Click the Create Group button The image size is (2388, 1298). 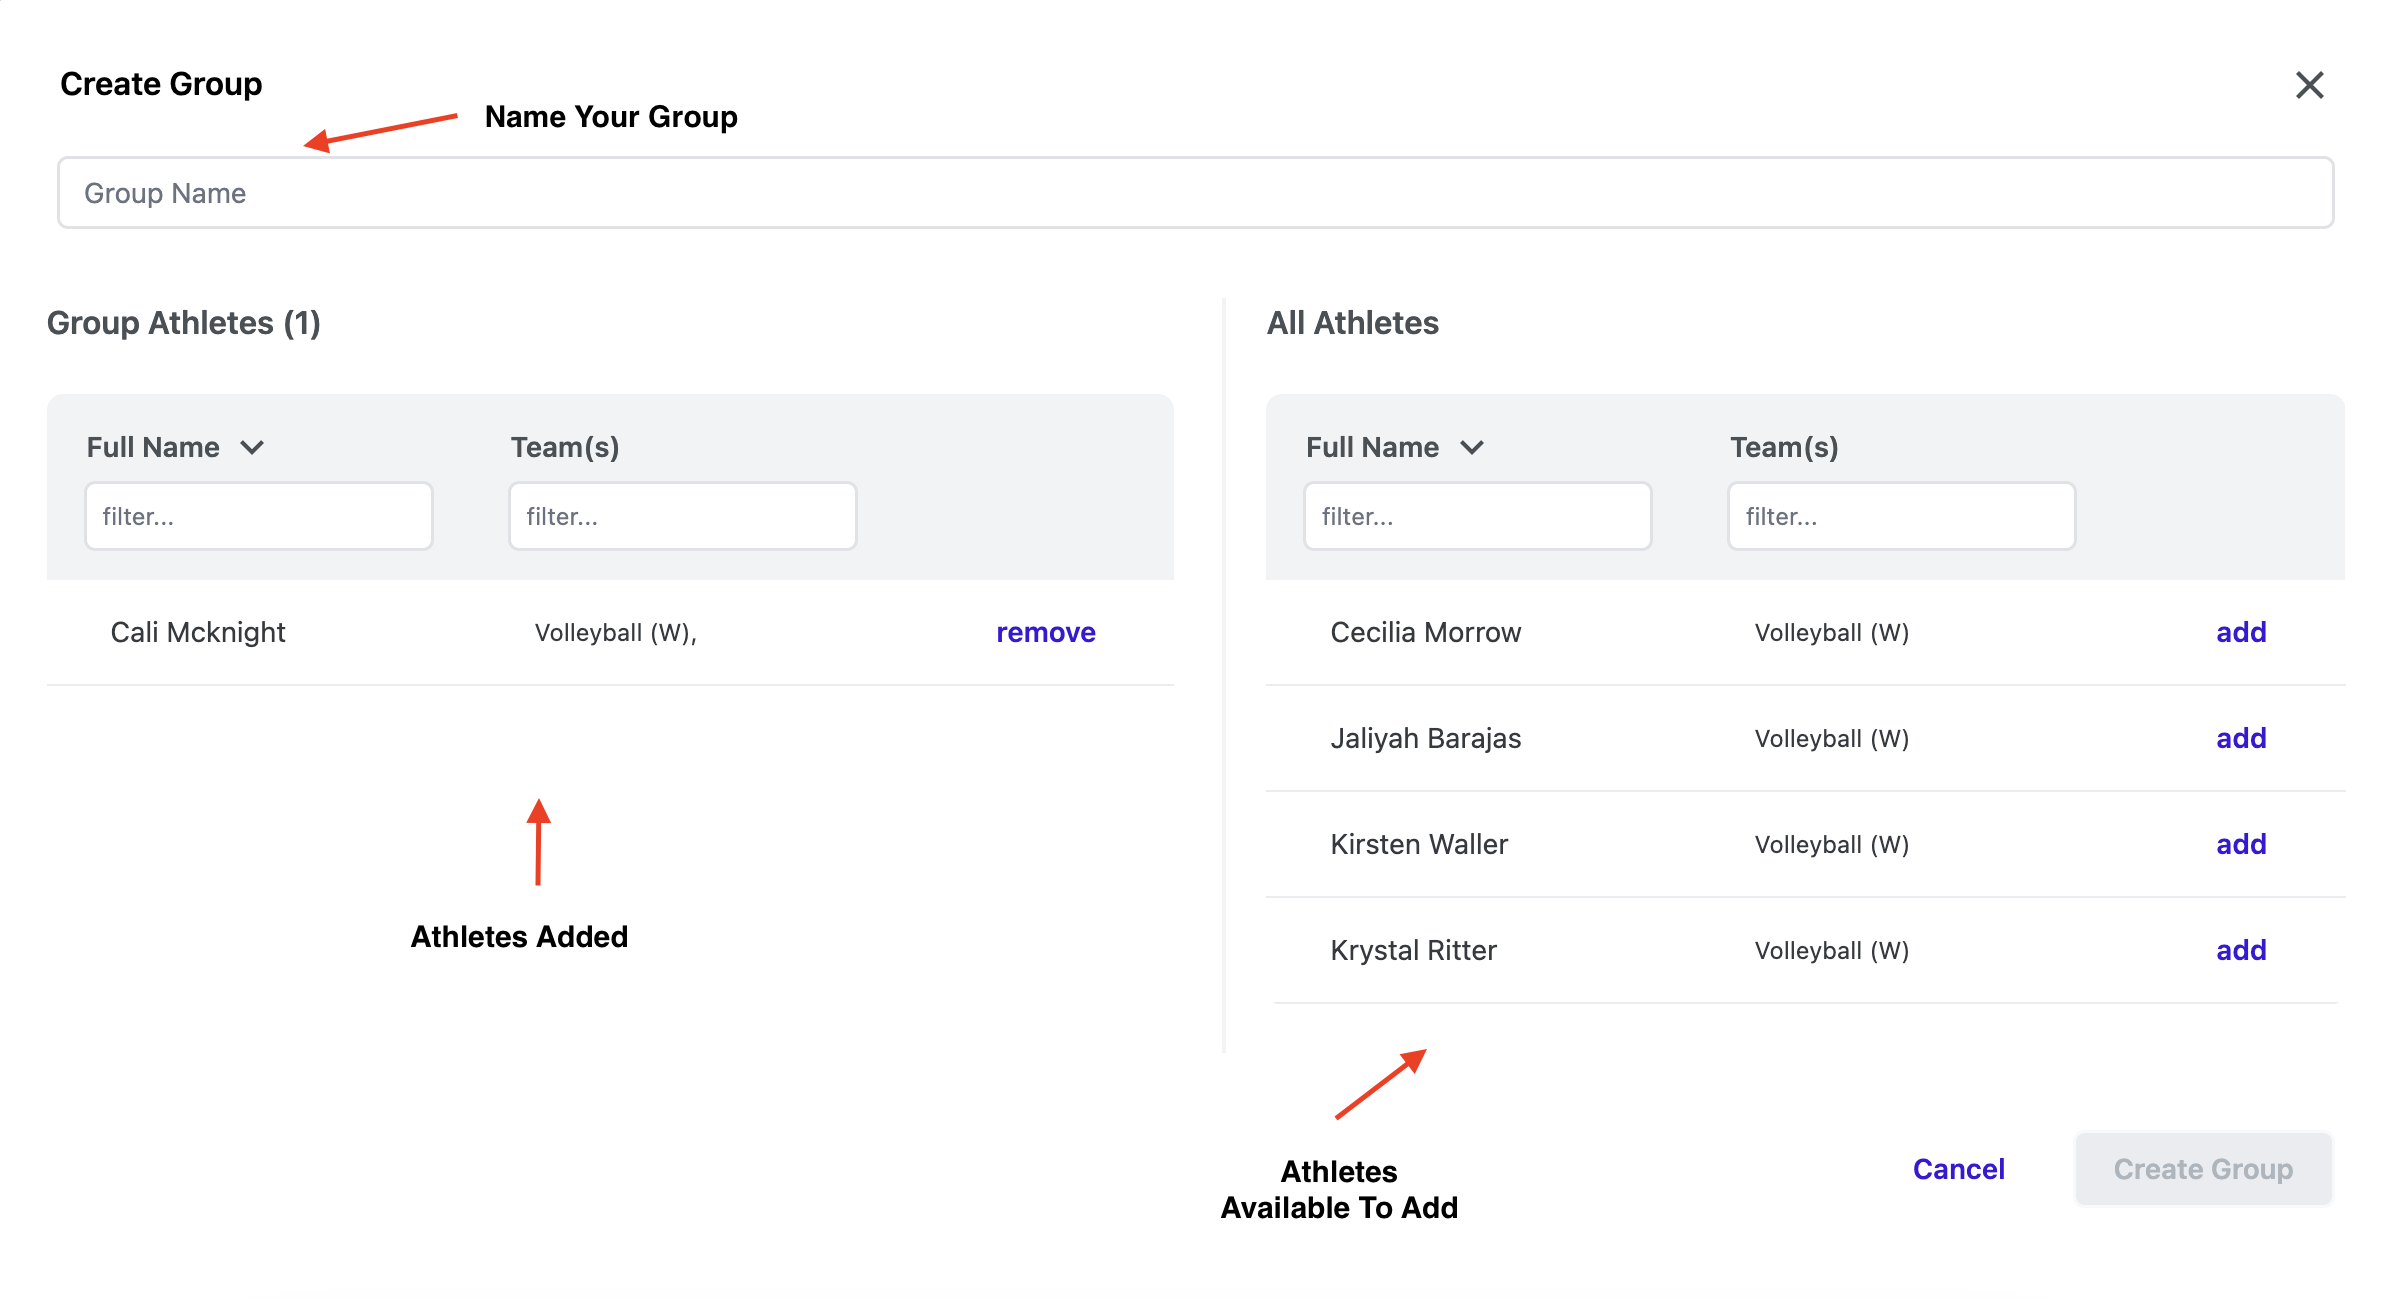[2202, 1169]
